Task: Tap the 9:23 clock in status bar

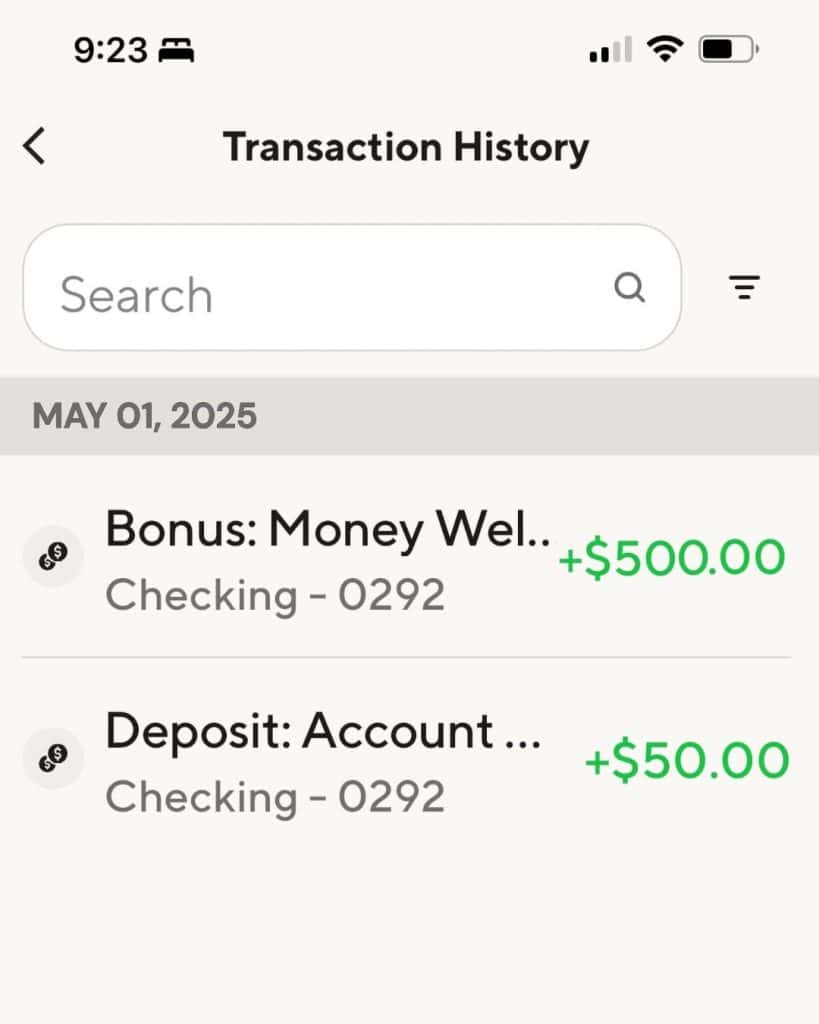Action: (x=109, y=49)
